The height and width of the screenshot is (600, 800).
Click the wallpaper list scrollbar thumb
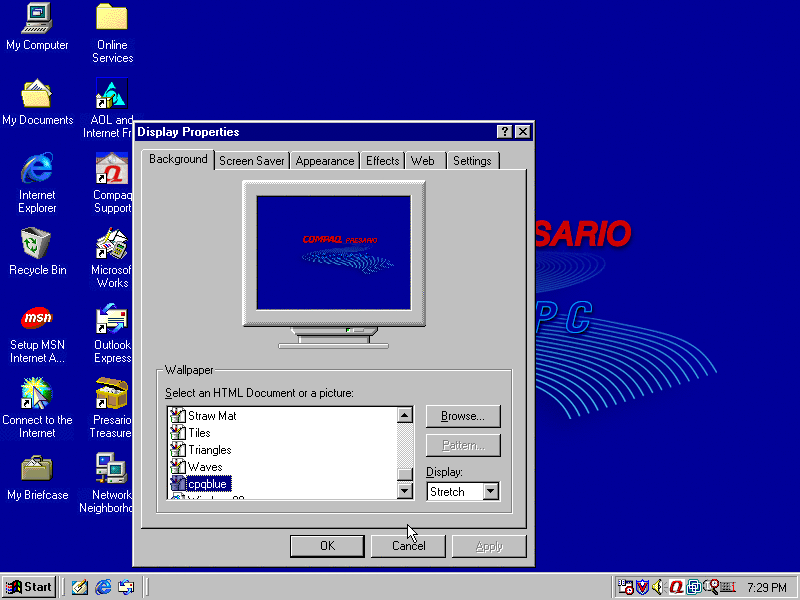coord(405,474)
